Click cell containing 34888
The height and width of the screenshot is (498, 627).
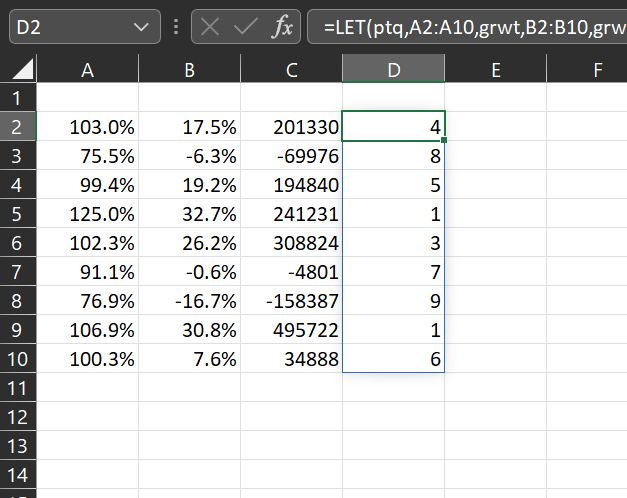pyautogui.click(x=292, y=358)
